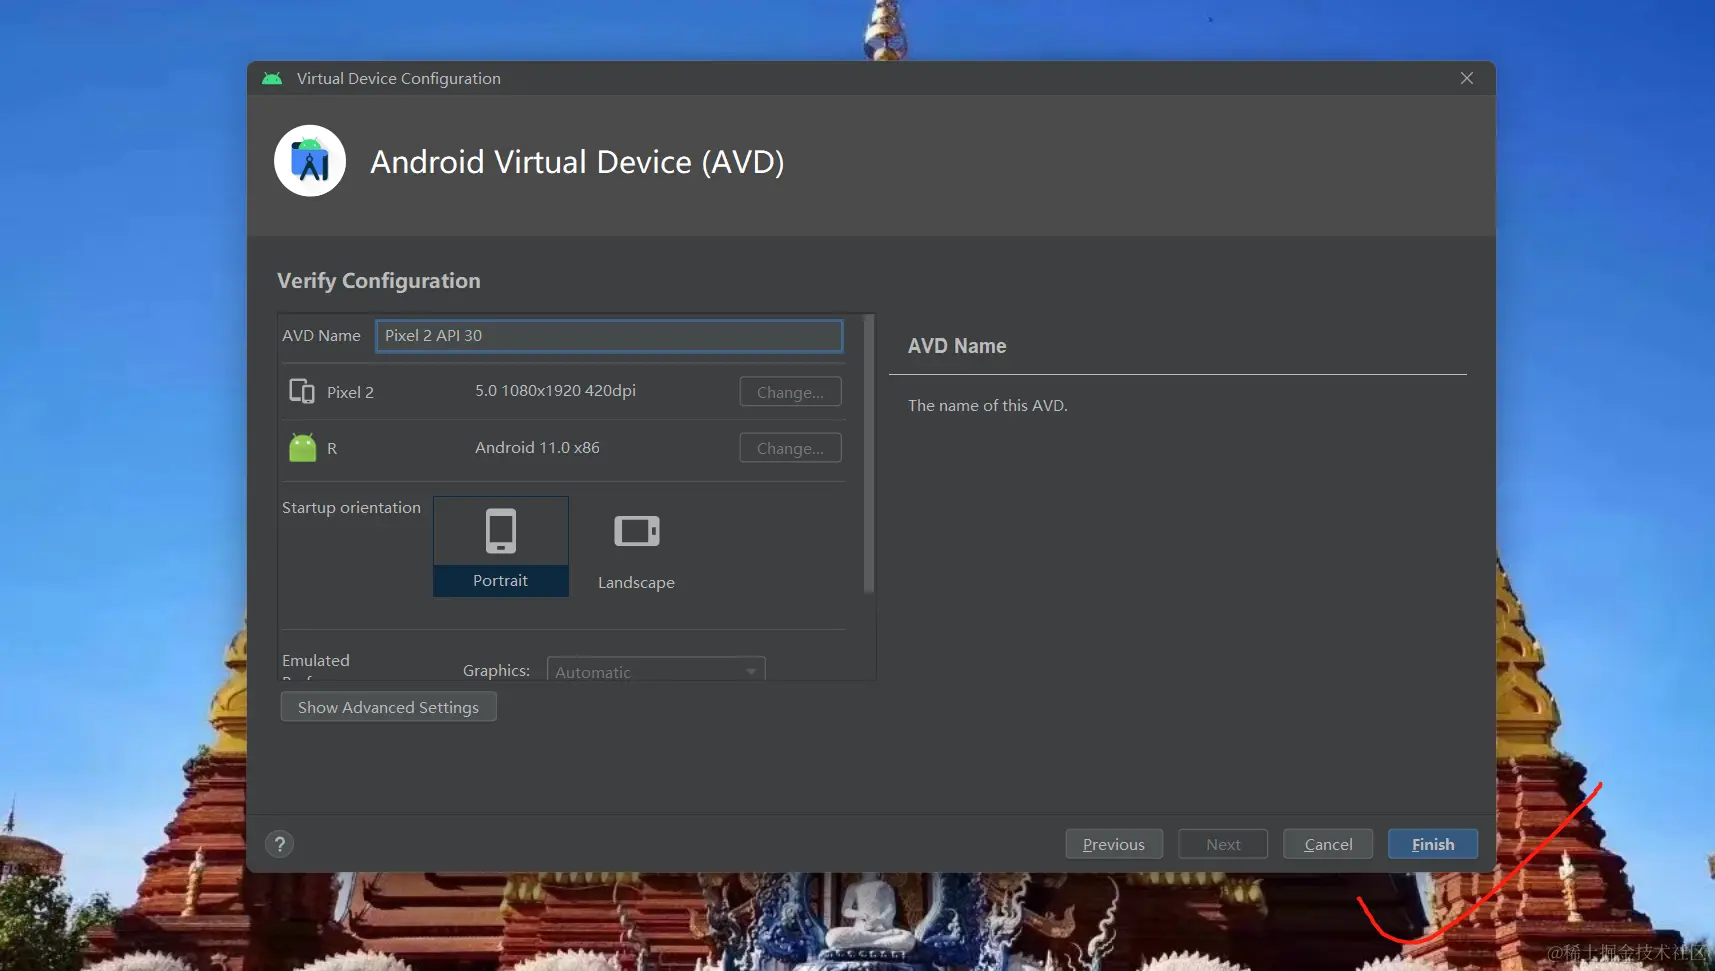Open help with the question mark button

[280, 844]
